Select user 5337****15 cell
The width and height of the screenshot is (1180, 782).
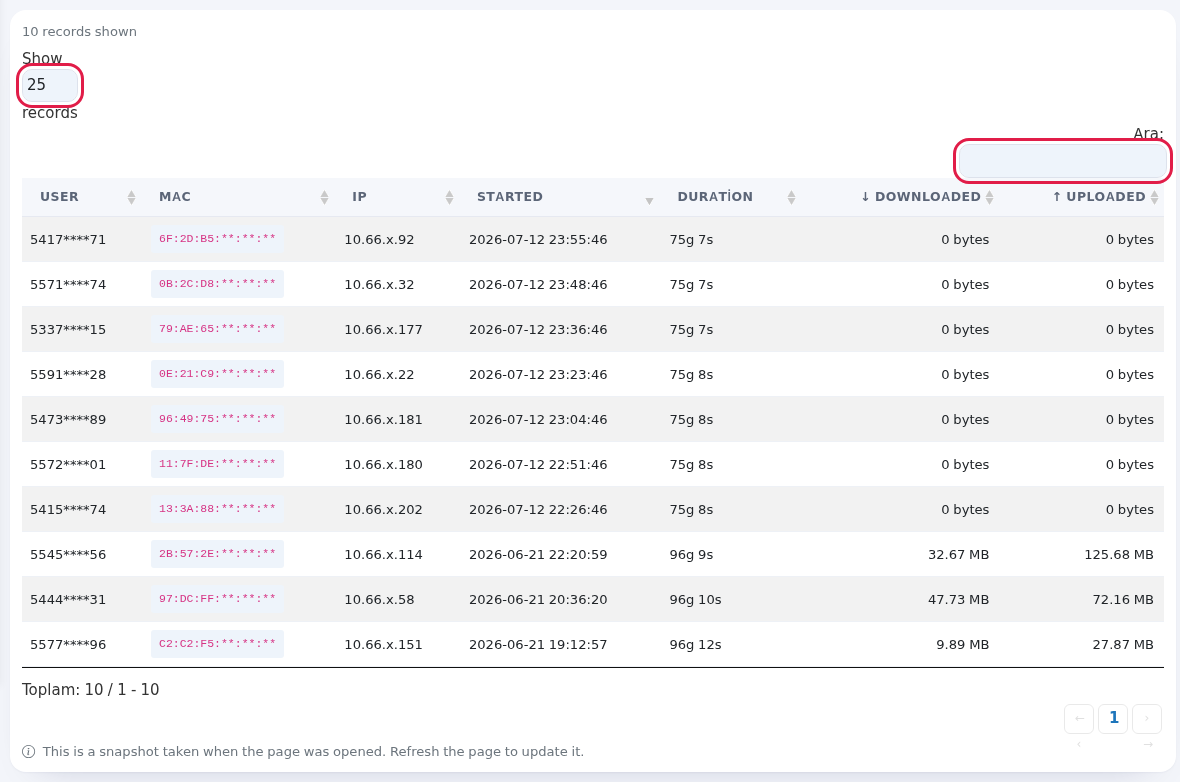pos(68,330)
